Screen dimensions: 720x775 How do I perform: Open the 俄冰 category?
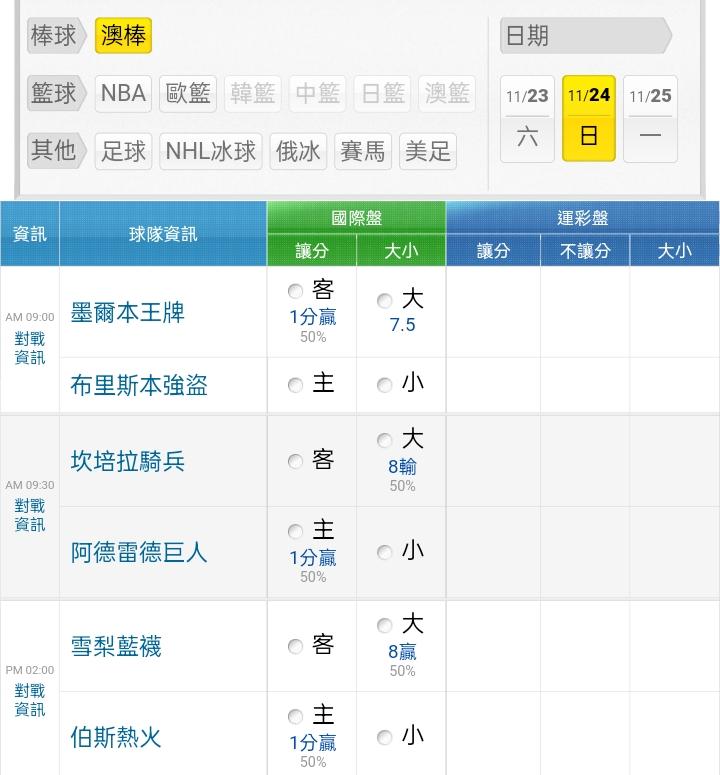tap(298, 151)
